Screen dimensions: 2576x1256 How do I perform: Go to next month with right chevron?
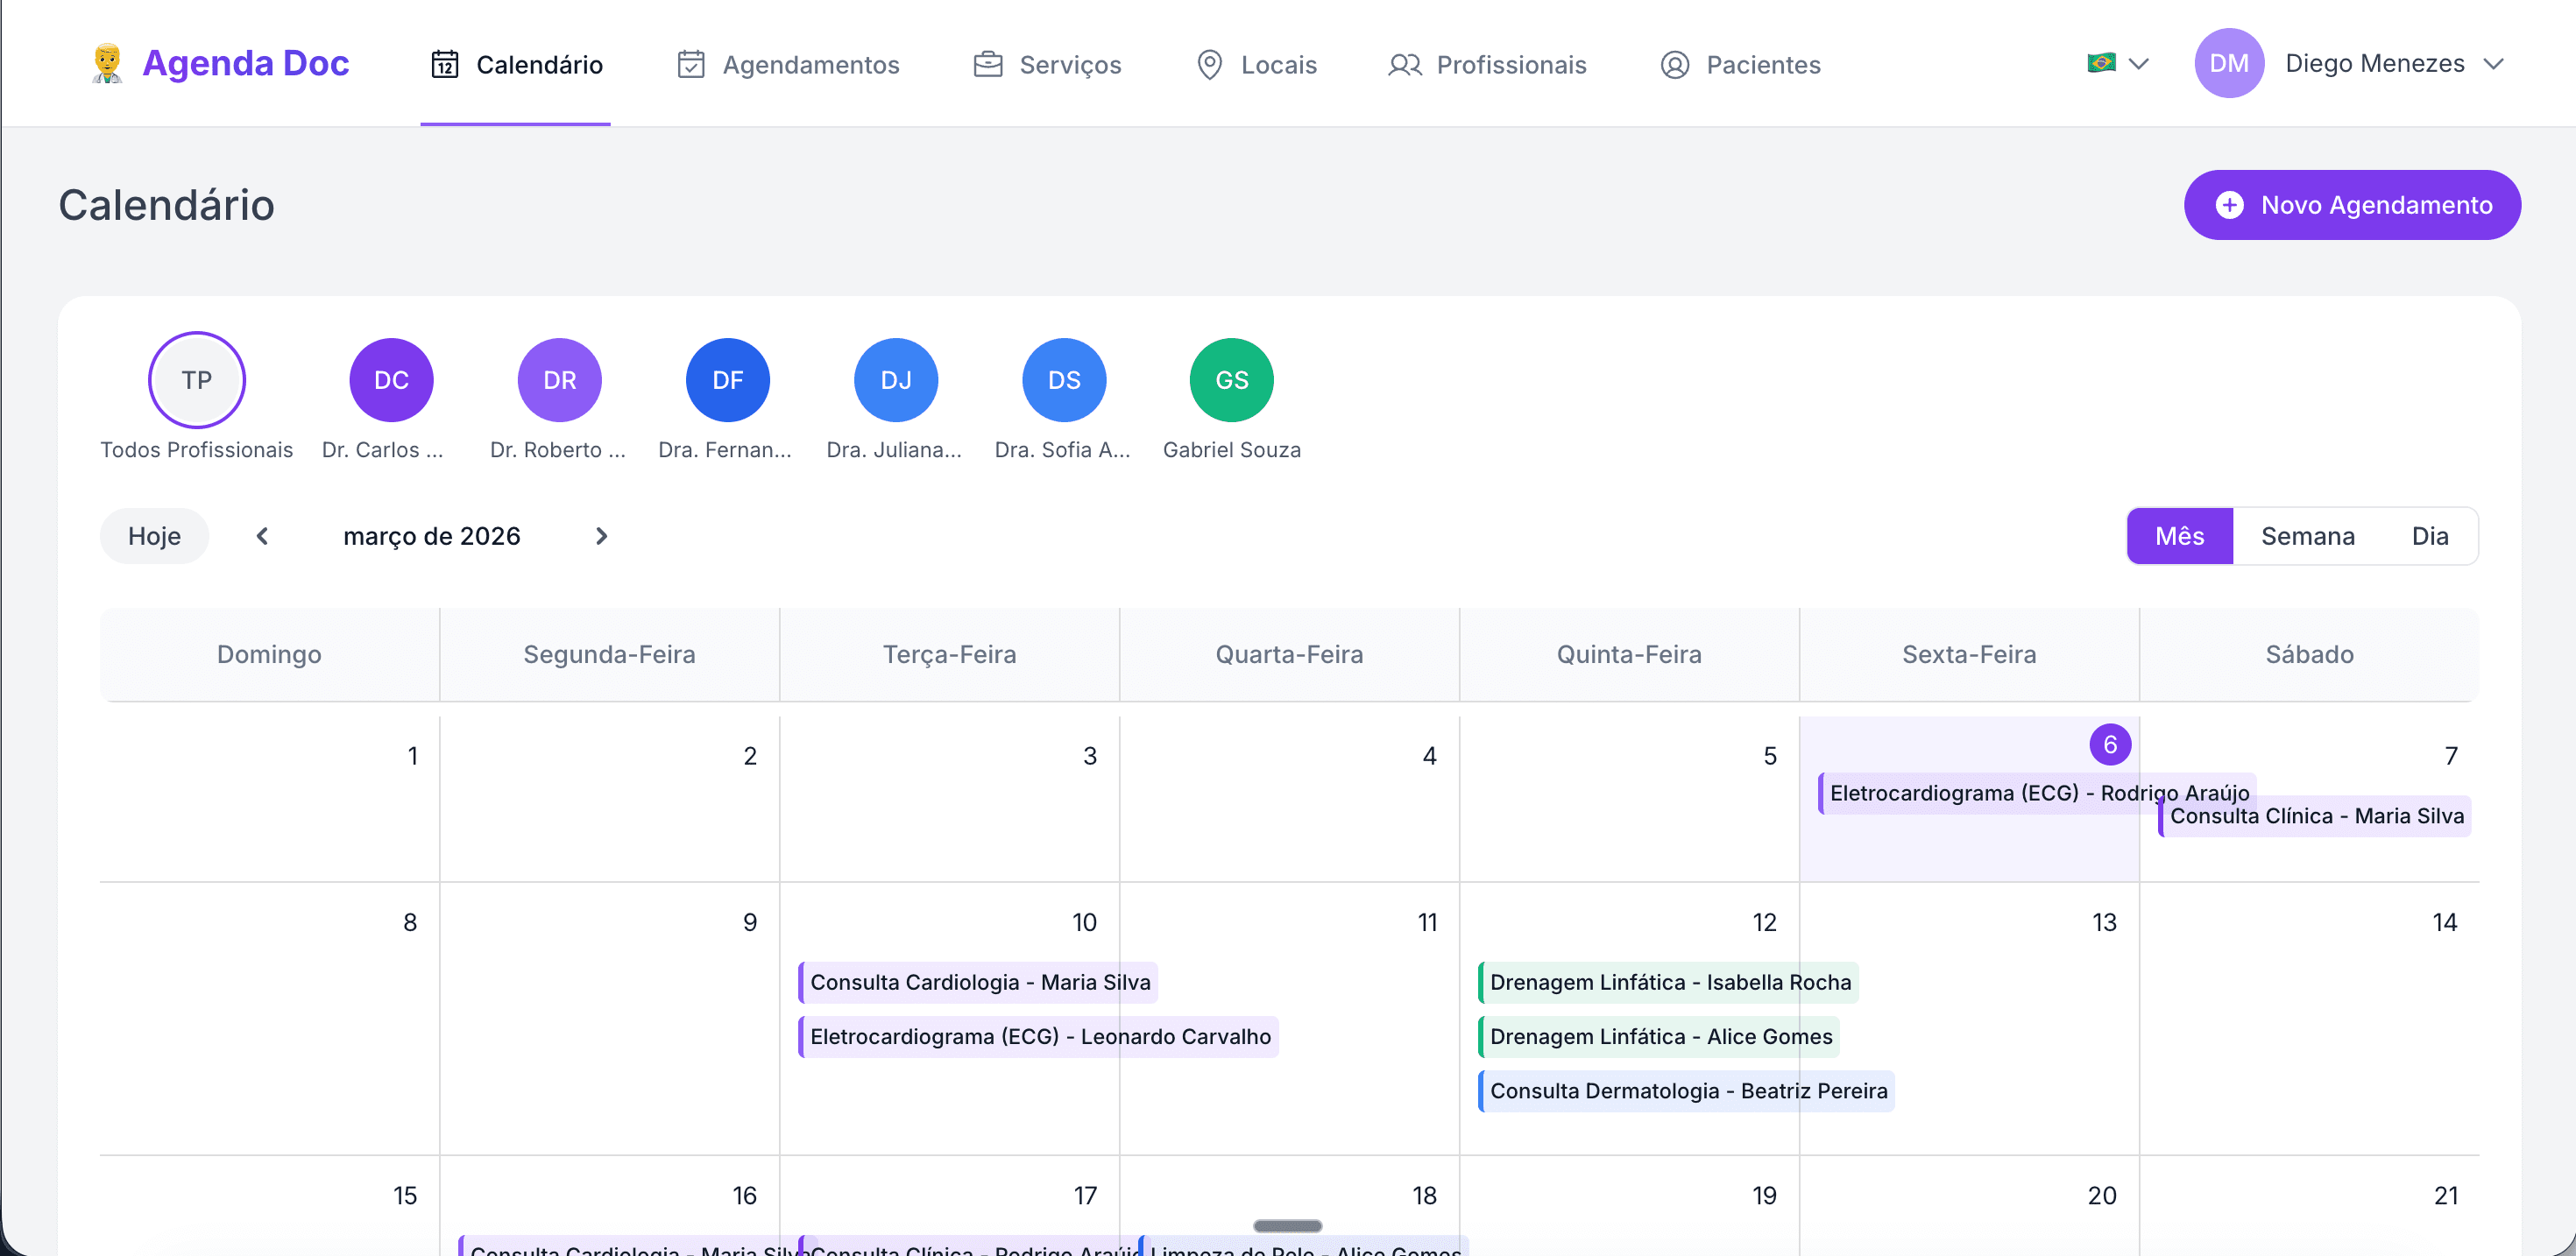pyautogui.click(x=601, y=536)
